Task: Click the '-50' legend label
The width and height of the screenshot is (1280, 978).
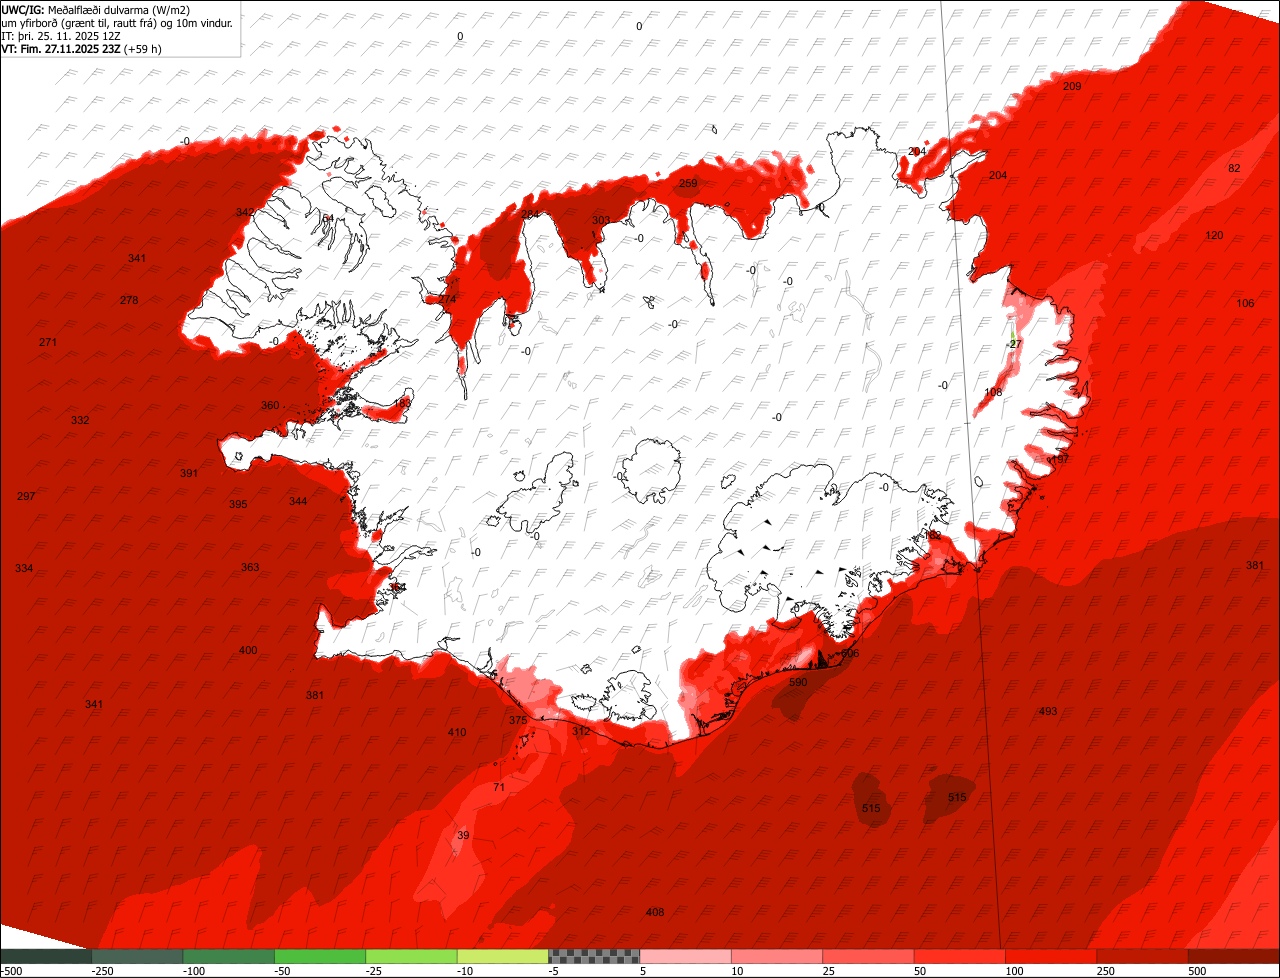Action: 283,971
